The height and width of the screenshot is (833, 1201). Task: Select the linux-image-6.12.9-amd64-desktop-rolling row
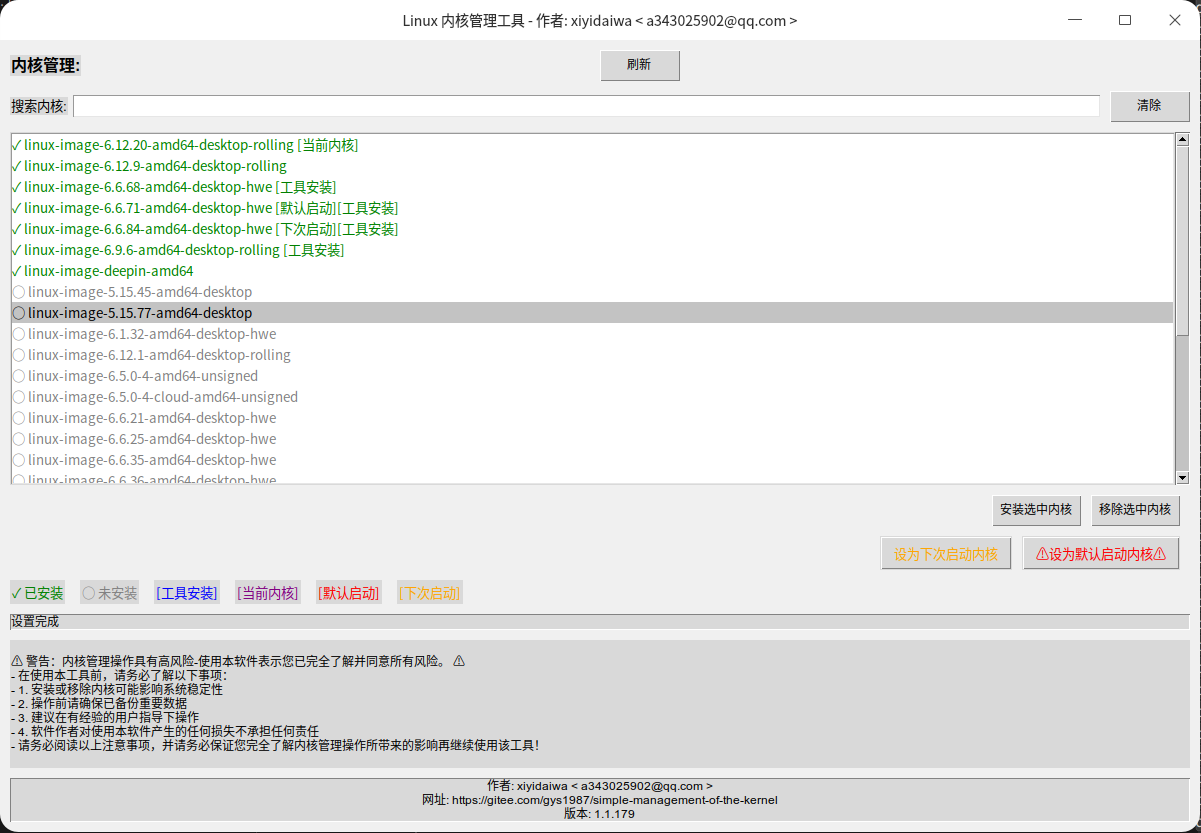[x=592, y=166]
